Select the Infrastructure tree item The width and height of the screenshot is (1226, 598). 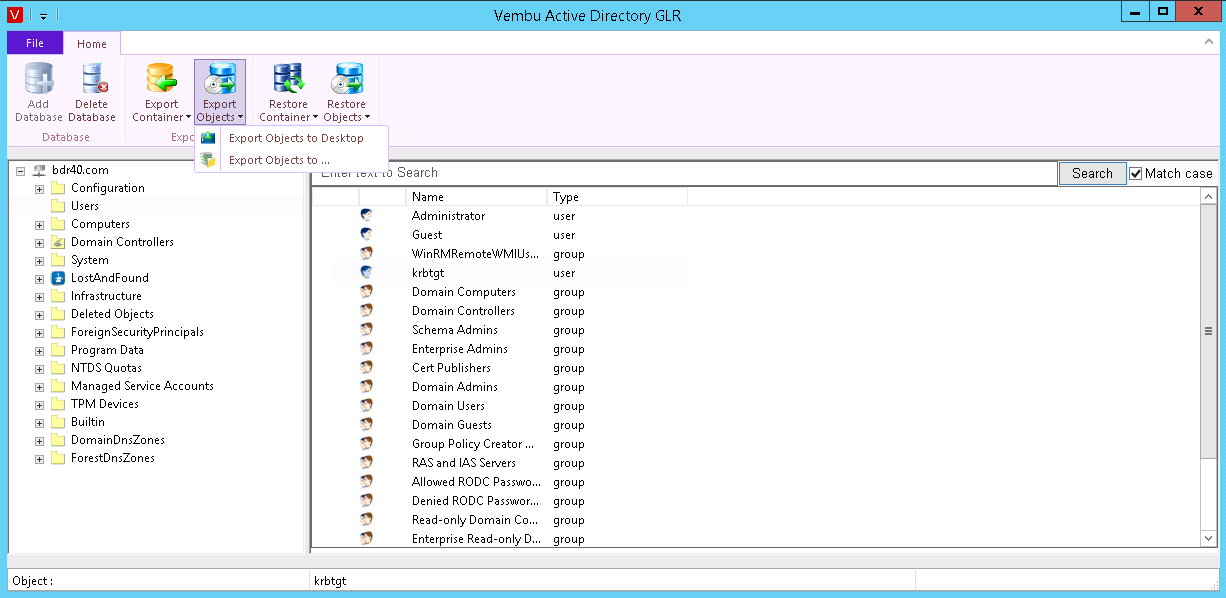click(106, 296)
